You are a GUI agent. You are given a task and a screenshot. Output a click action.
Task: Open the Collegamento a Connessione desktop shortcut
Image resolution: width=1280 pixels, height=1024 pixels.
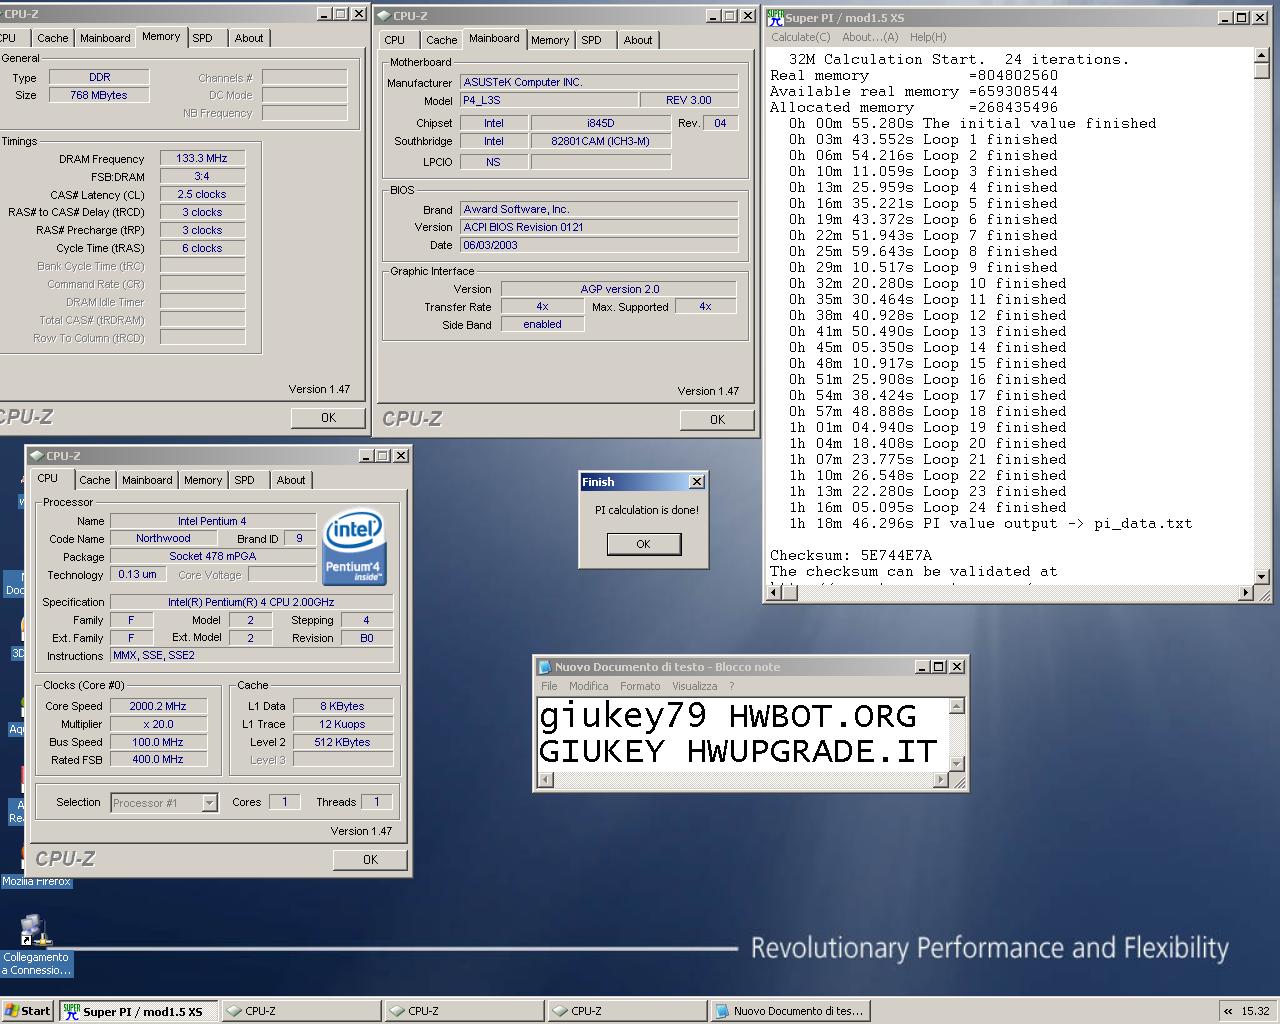pyautogui.click(x=35, y=943)
